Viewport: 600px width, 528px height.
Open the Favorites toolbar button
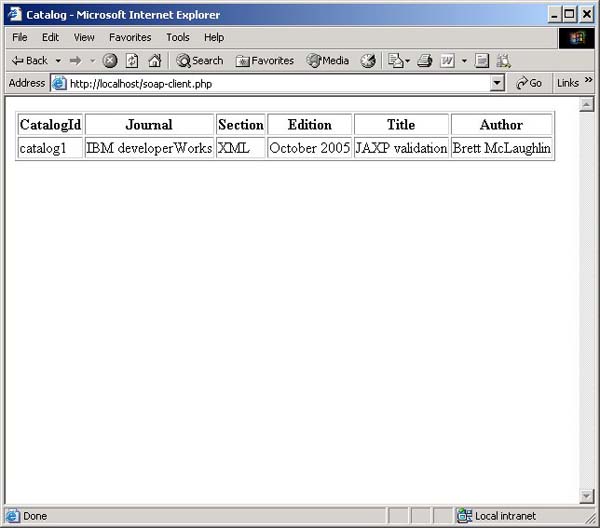(x=264, y=60)
